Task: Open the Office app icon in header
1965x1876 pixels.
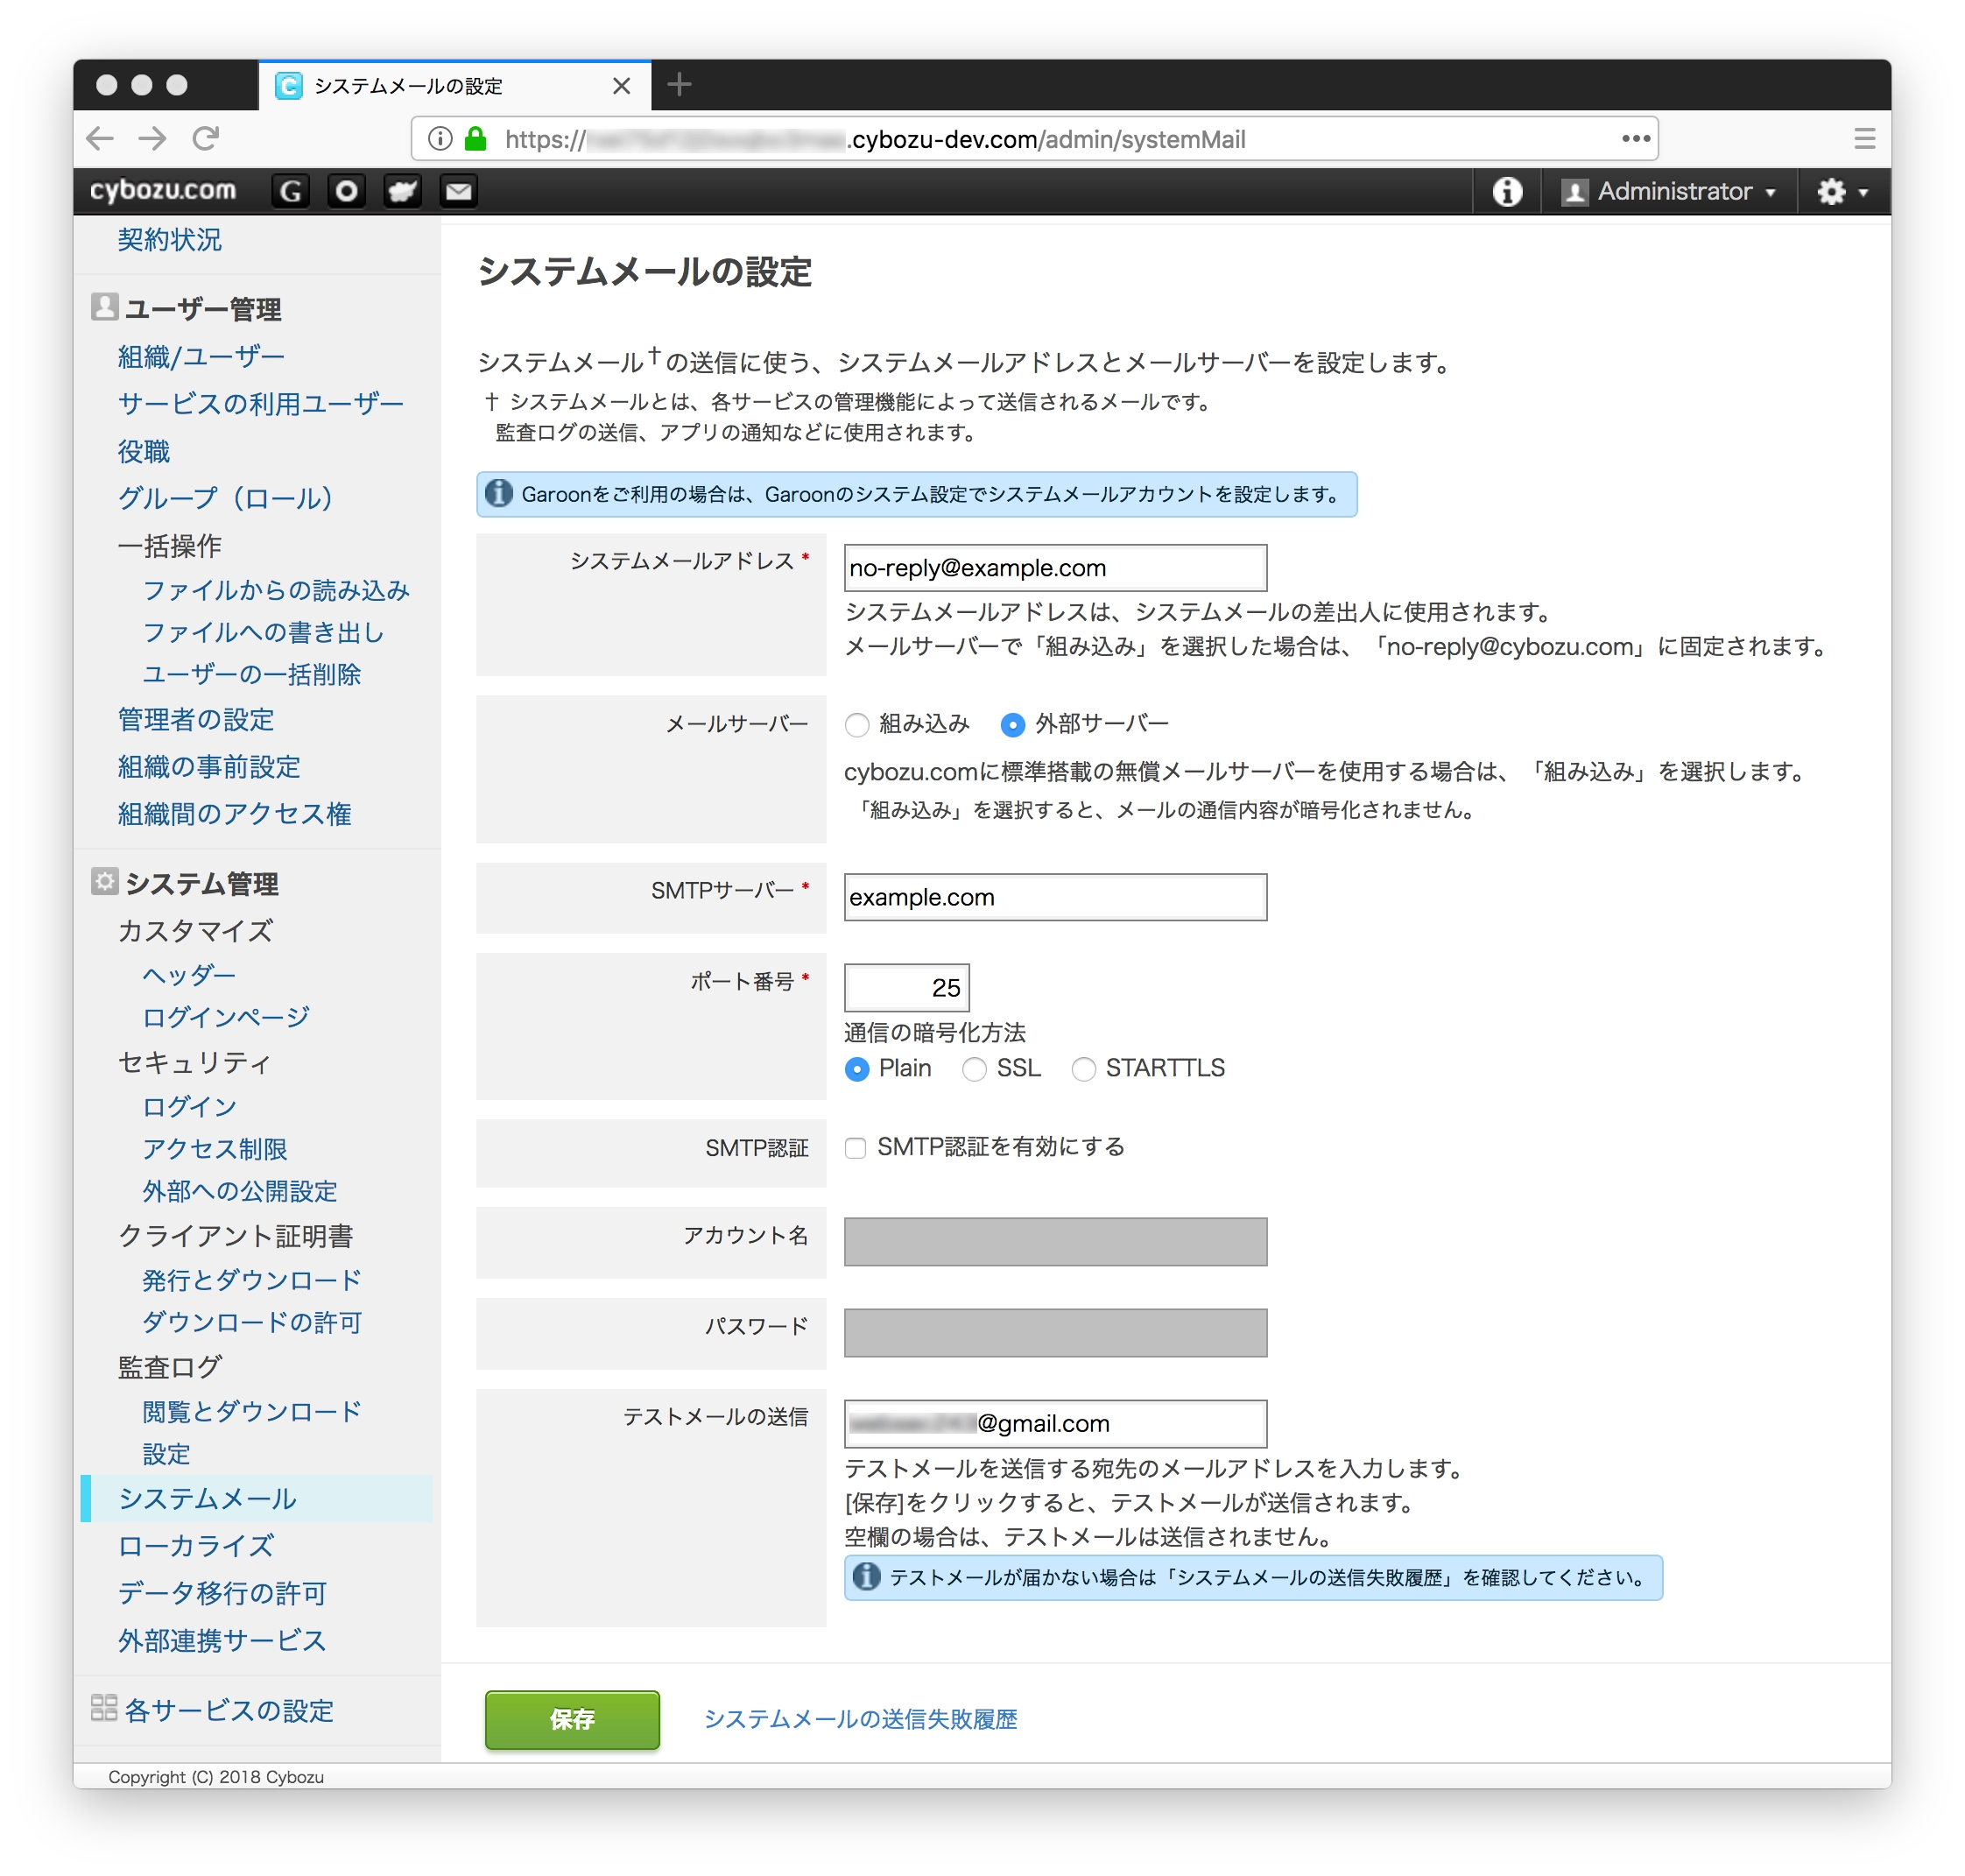Action: click(x=346, y=191)
